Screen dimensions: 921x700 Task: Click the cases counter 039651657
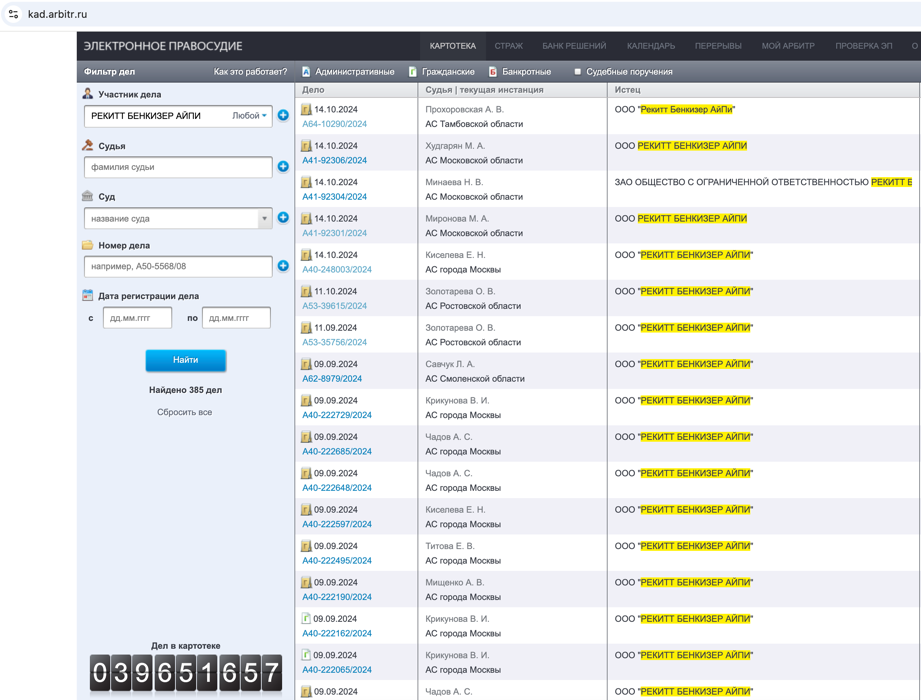186,672
